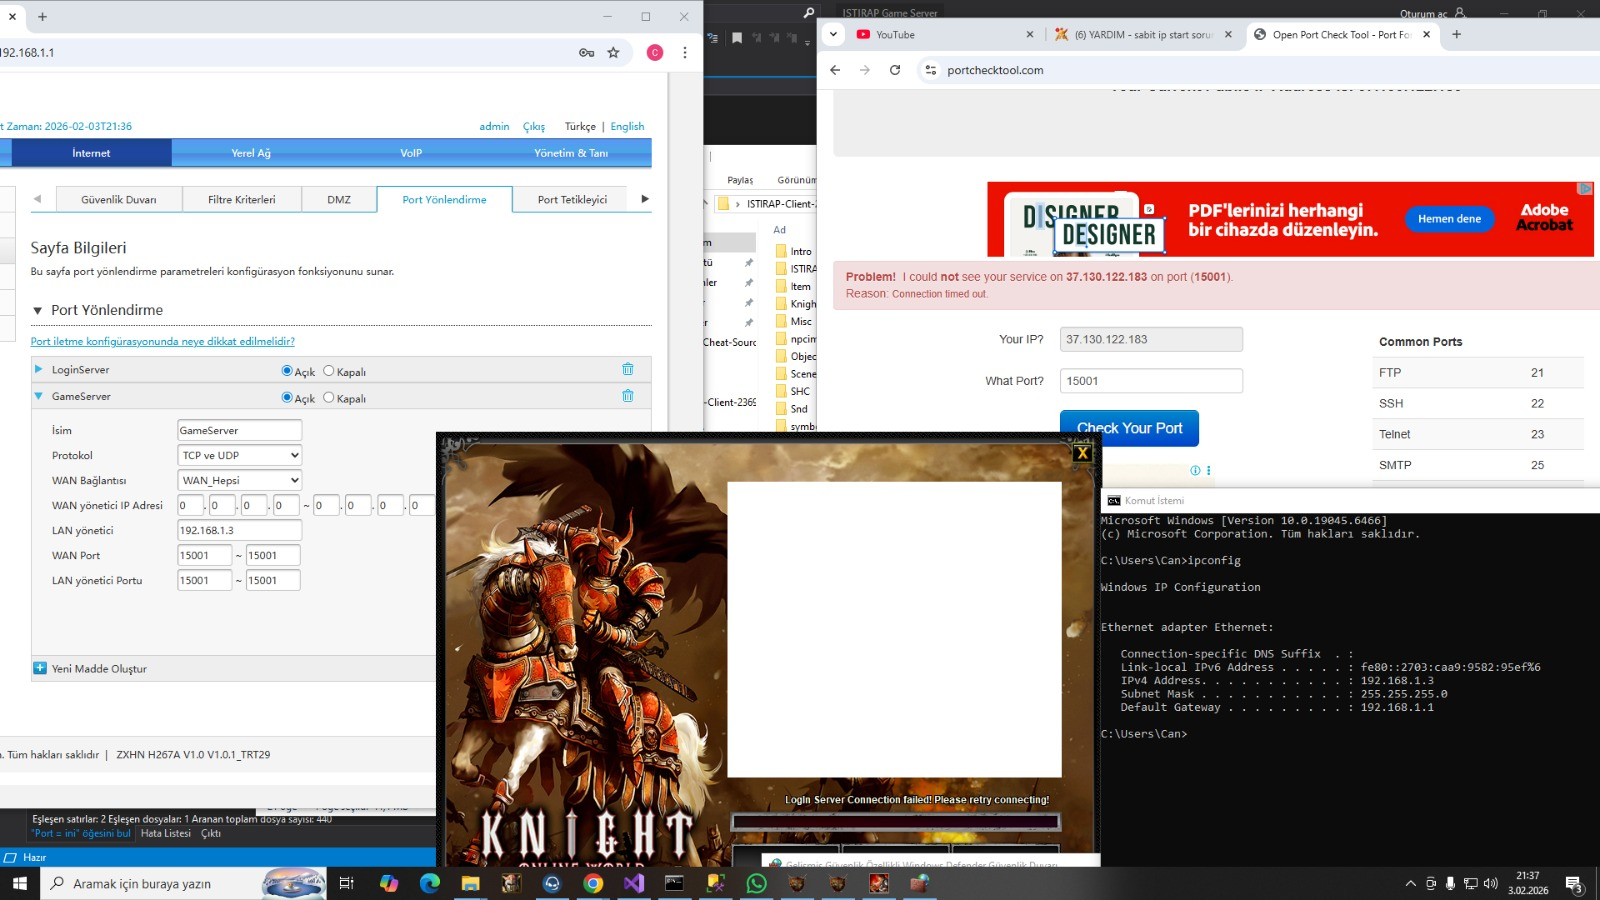This screenshot has height=900, width=1600.
Task: Show hidden system tray icons
Action: click(1410, 883)
